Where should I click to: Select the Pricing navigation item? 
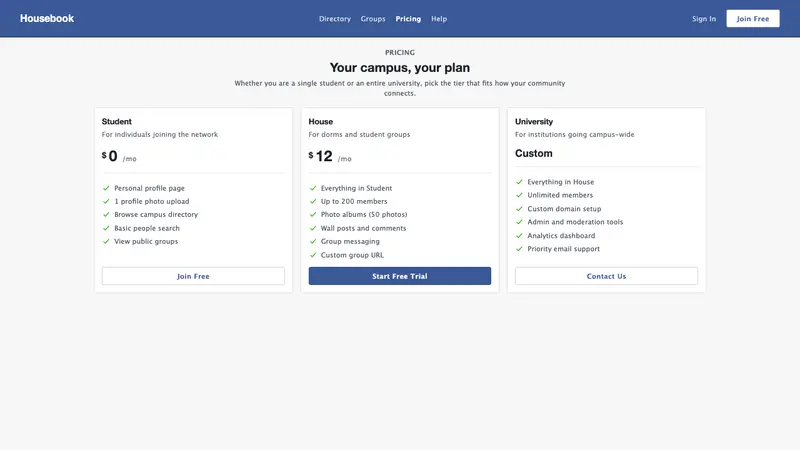pos(408,19)
